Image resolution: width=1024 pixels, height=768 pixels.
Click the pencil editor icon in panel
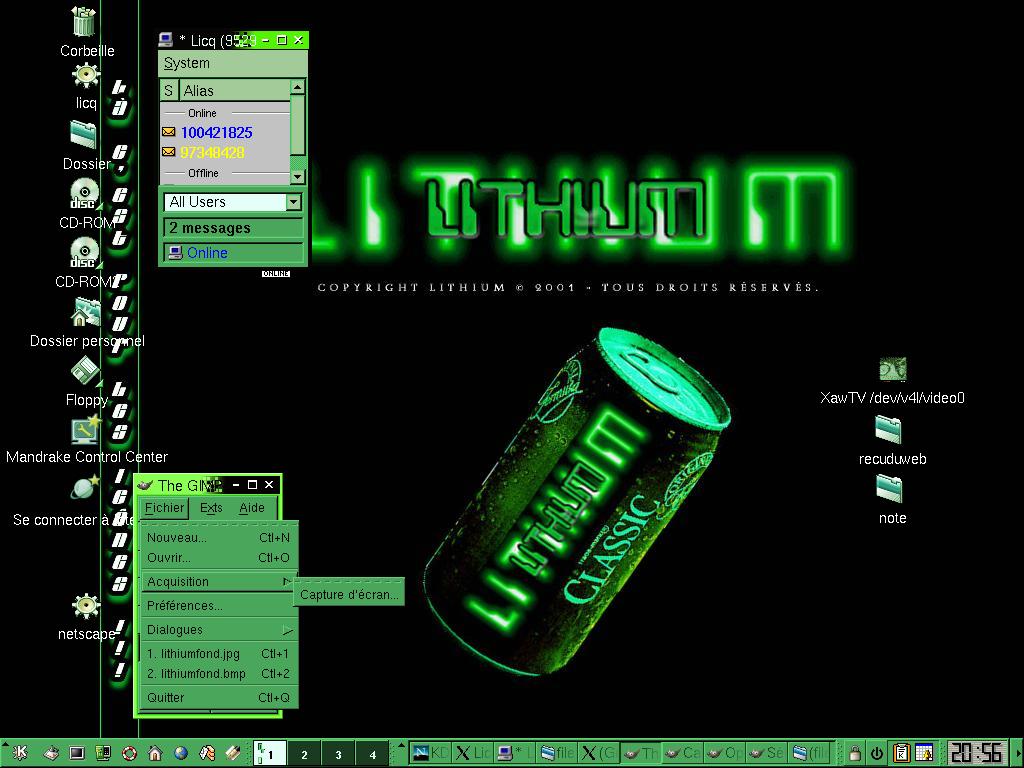click(x=233, y=753)
